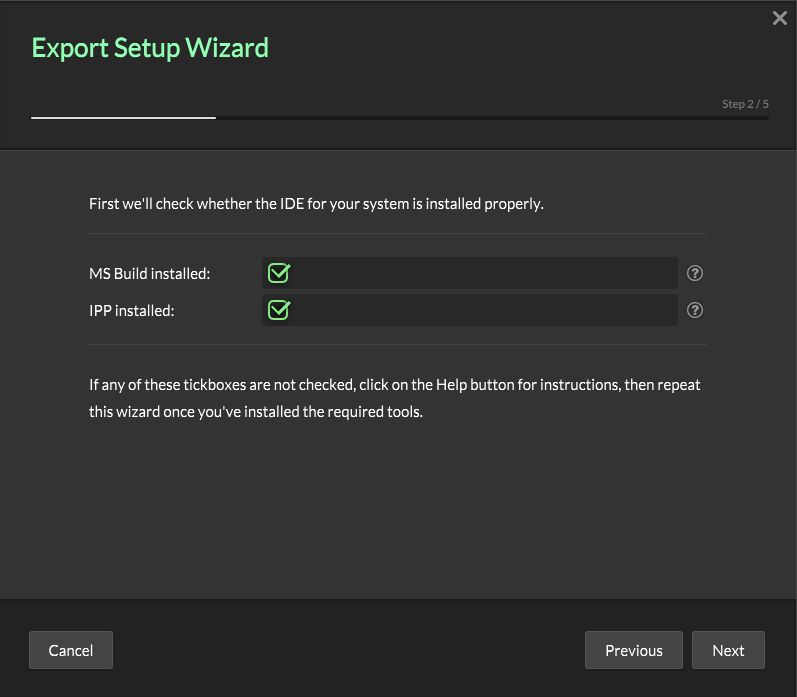Click the 'First we'll check whether the IDE' text
This screenshot has height=697, width=797.
tap(316, 204)
